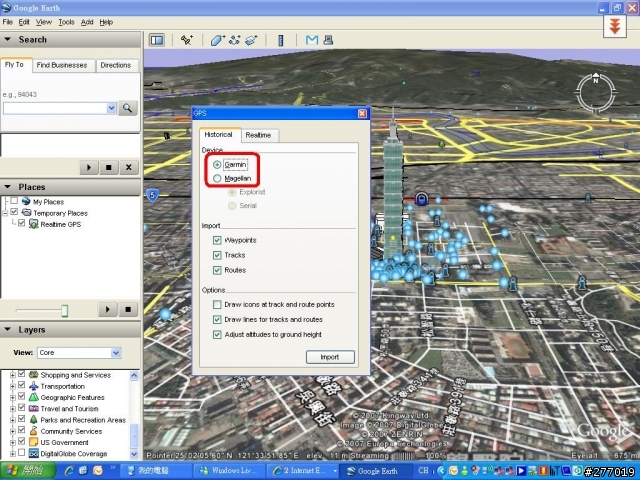640x480 pixels.
Task: Click the Fly To search input field
Action: pyautogui.click(x=55, y=108)
